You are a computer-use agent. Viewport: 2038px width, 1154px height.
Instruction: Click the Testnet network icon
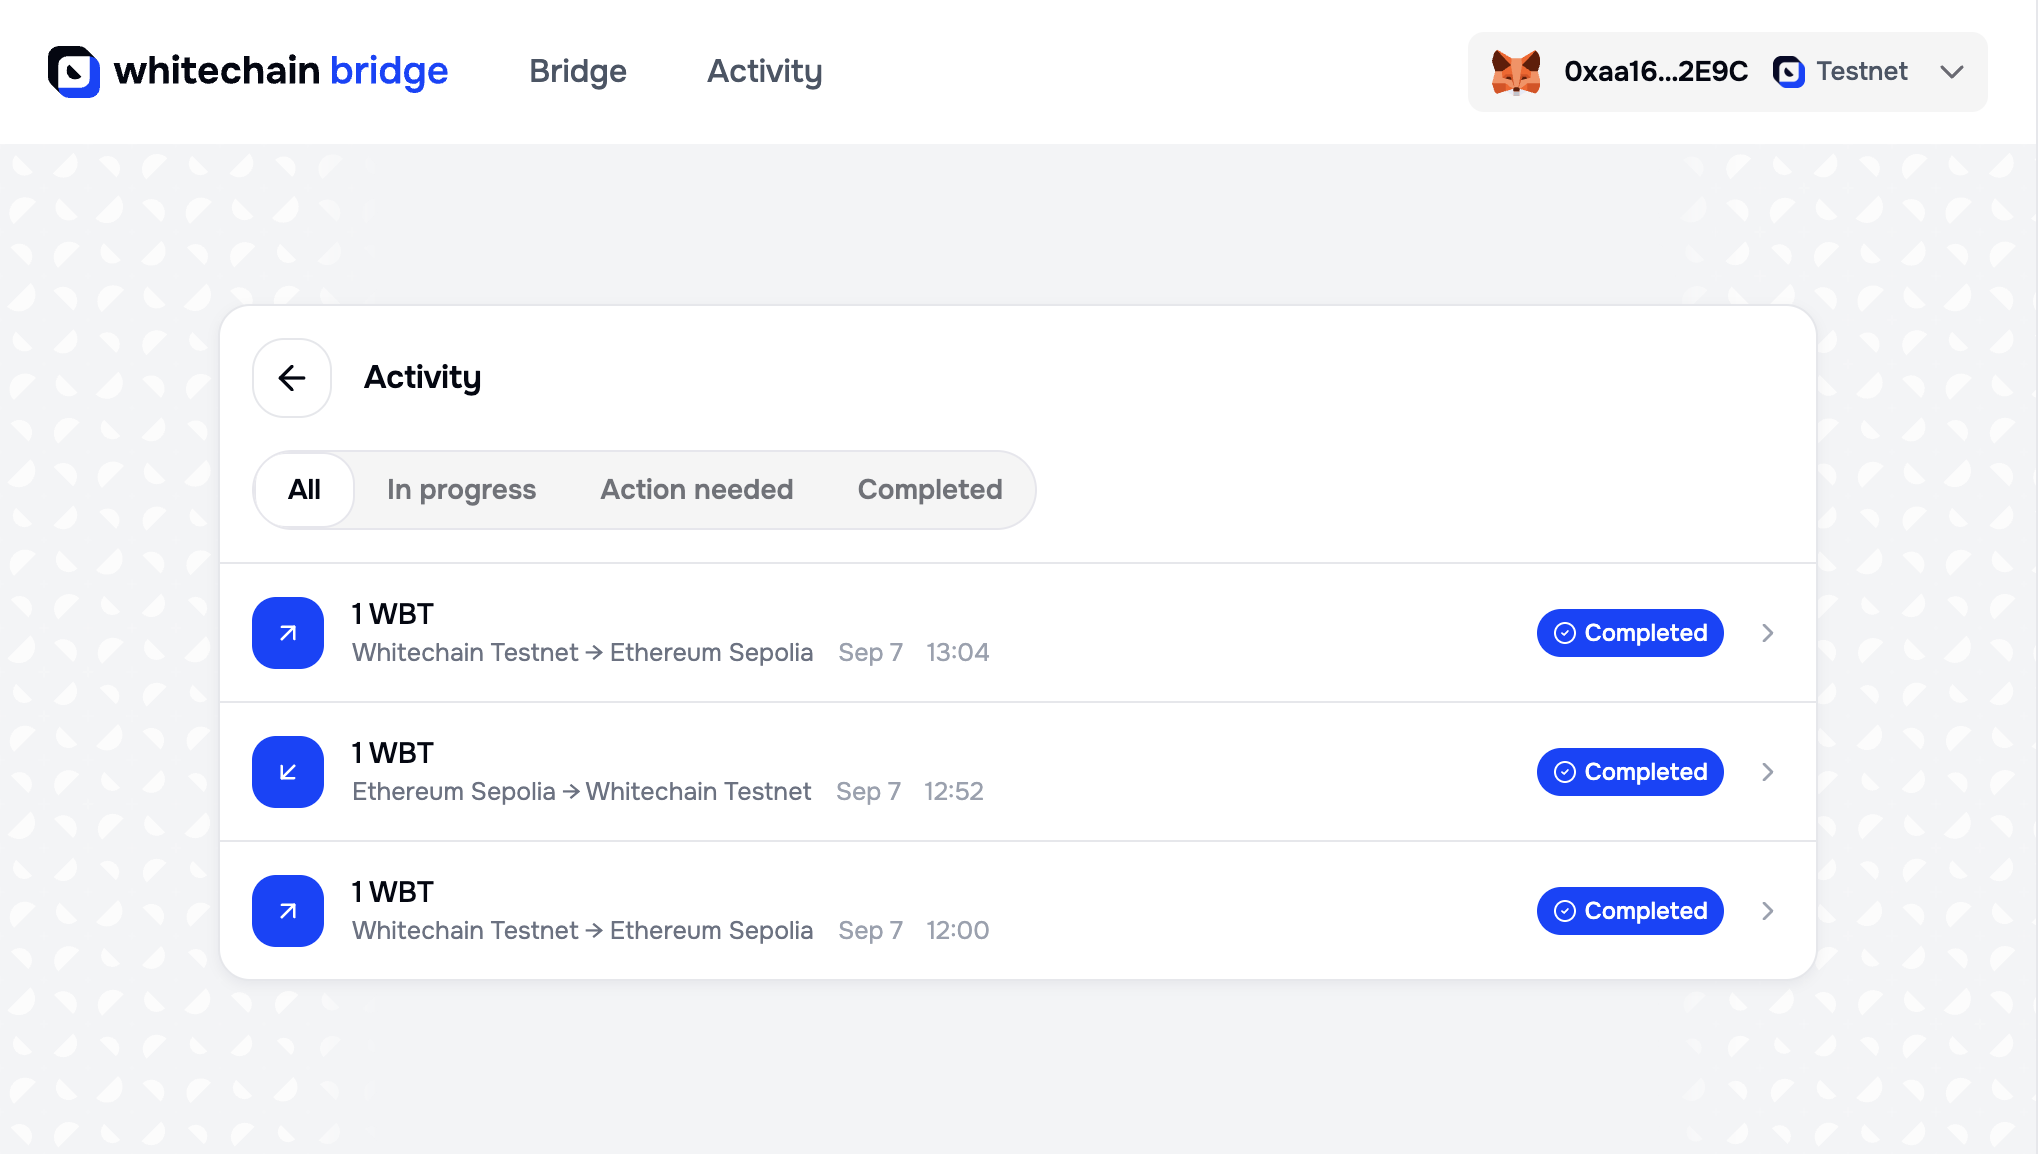[x=1789, y=72]
